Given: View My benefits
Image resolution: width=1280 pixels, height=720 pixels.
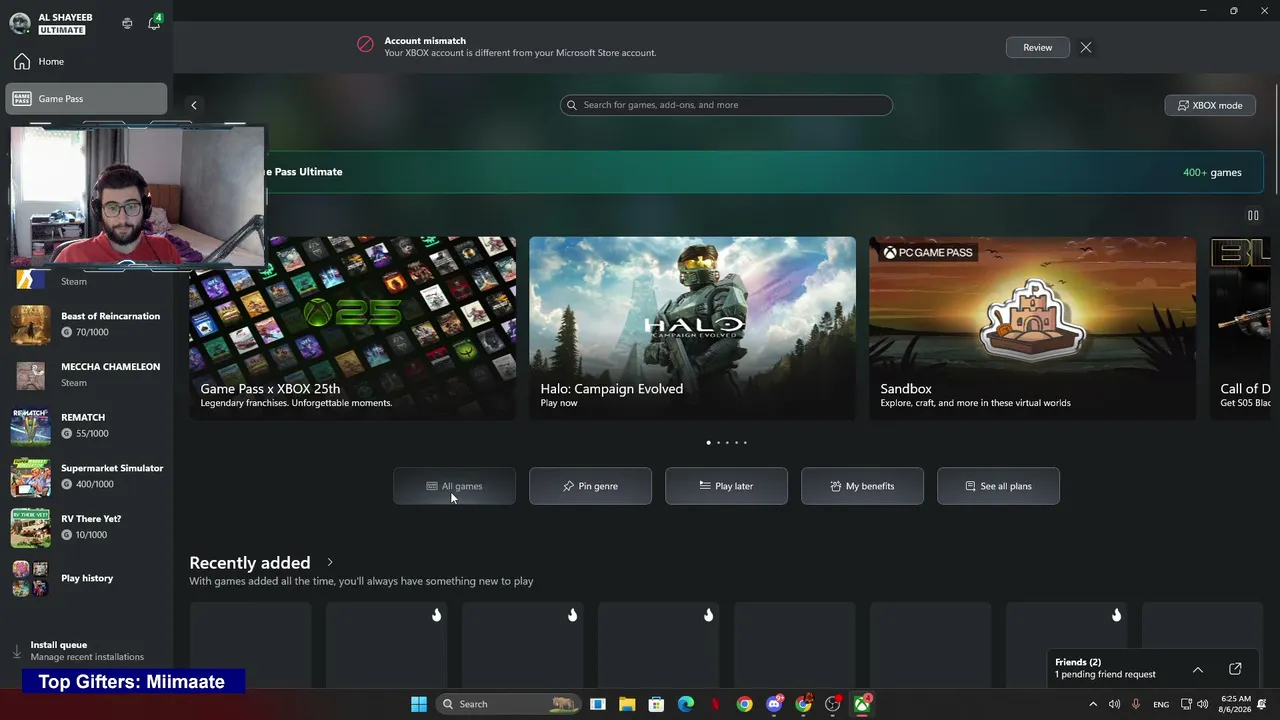Looking at the screenshot, I should [862, 486].
